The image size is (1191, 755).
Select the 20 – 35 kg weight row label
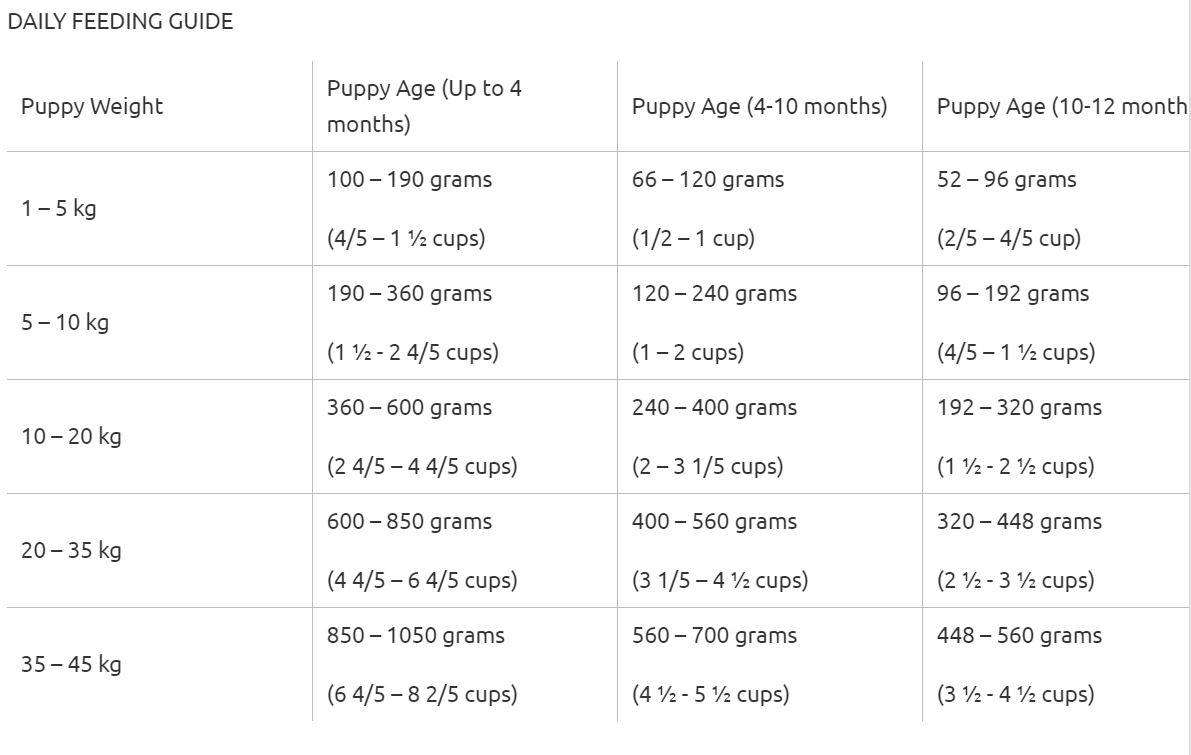coord(71,551)
